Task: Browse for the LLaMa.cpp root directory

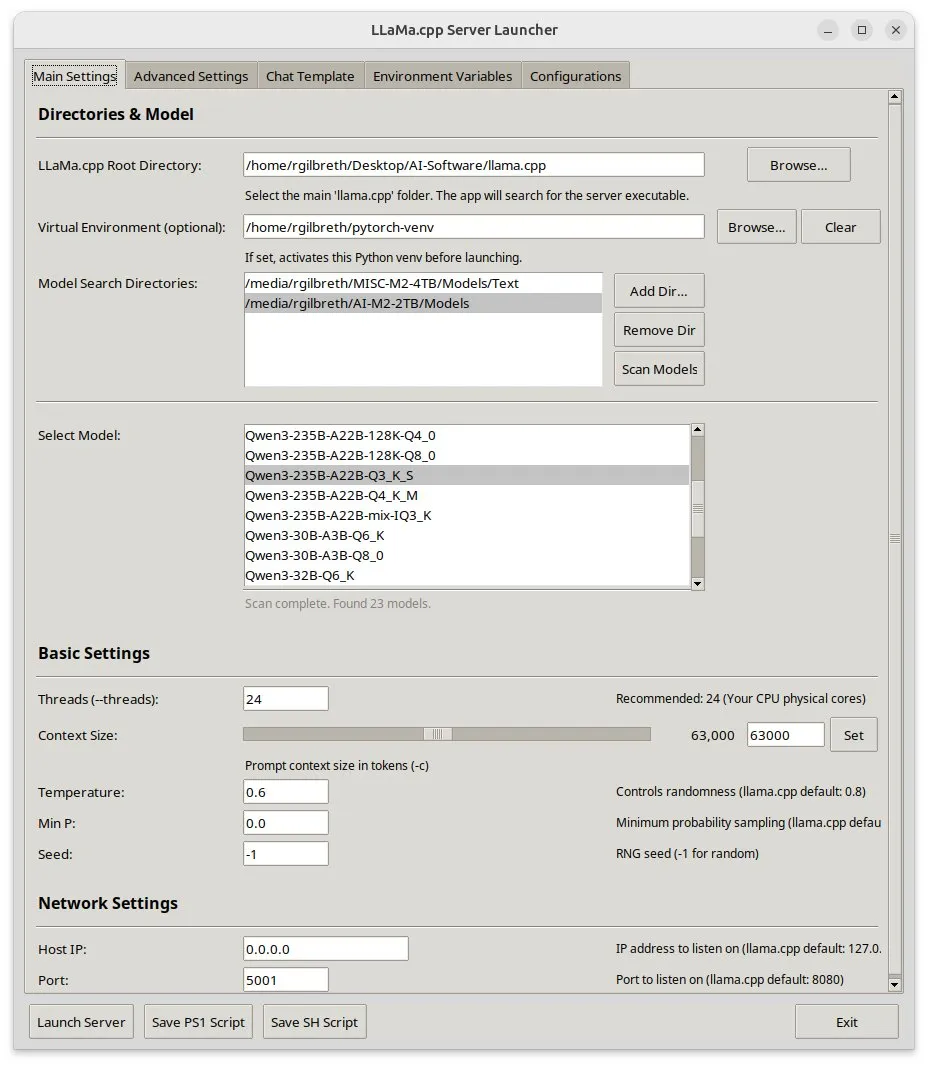Action: (x=798, y=165)
